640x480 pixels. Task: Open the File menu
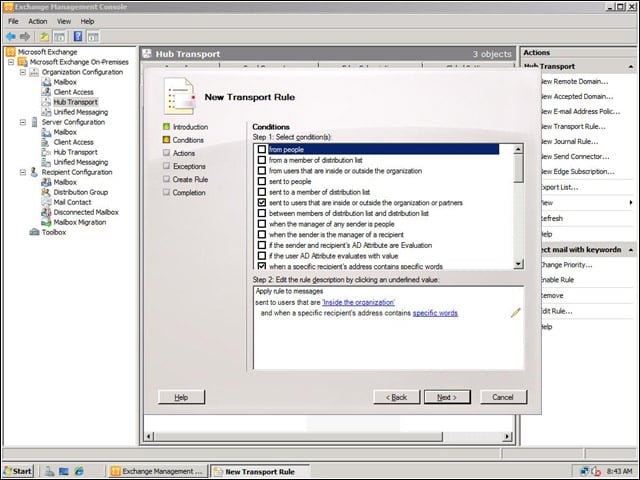click(13, 21)
